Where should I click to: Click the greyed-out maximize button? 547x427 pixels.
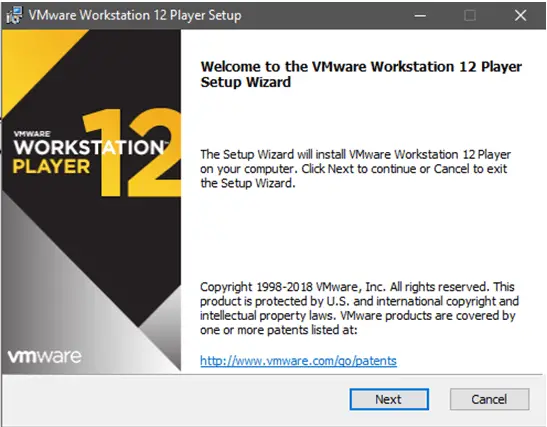tap(470, 15)
